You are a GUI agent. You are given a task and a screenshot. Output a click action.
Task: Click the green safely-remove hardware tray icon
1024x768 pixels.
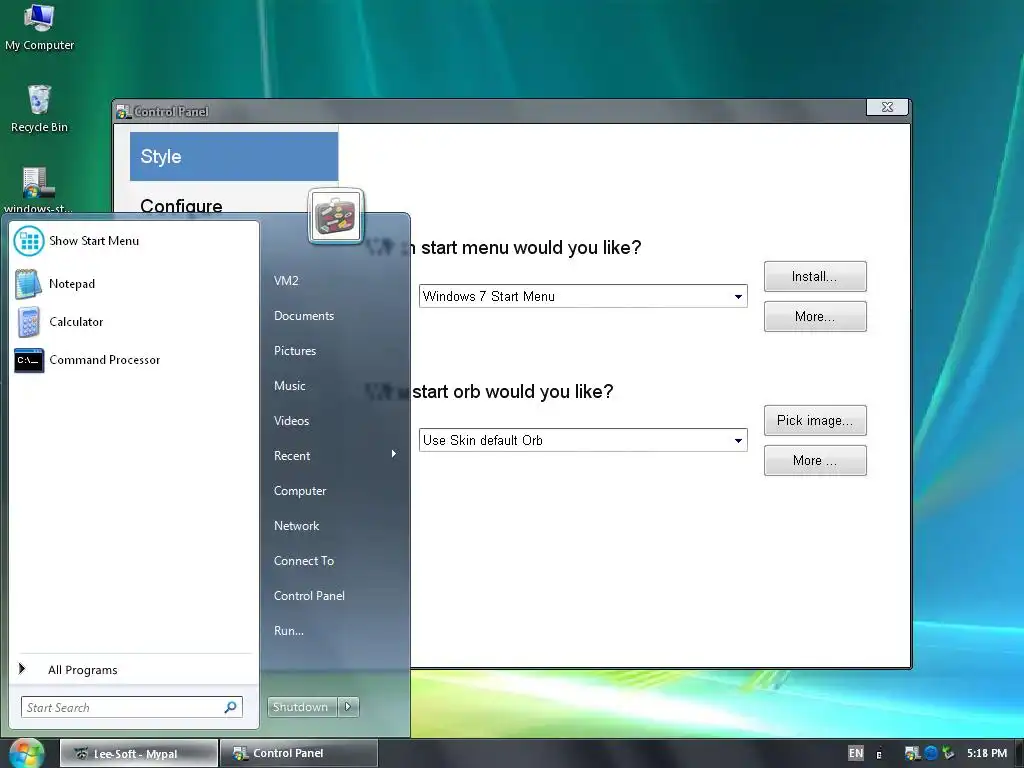pyautogui.click(x=948, y=753)
